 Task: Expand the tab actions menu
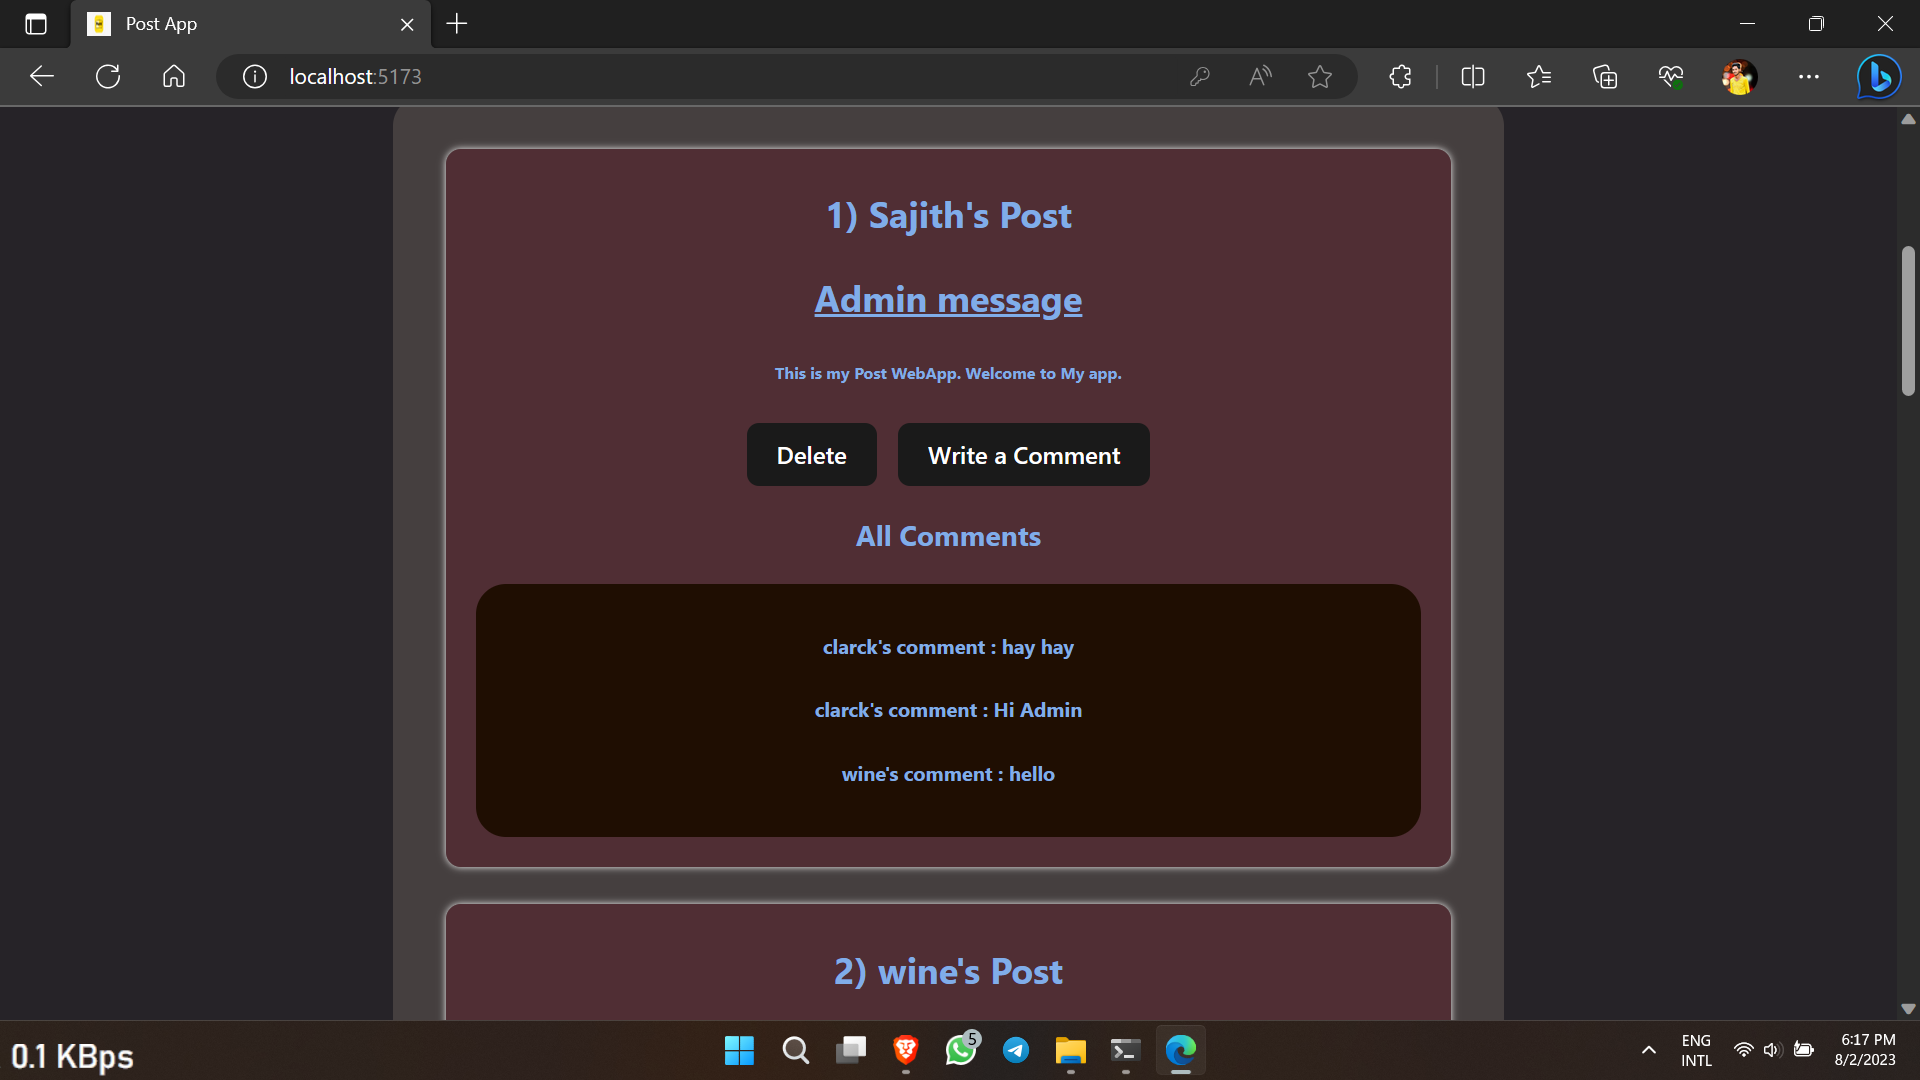tap(36, 24)
